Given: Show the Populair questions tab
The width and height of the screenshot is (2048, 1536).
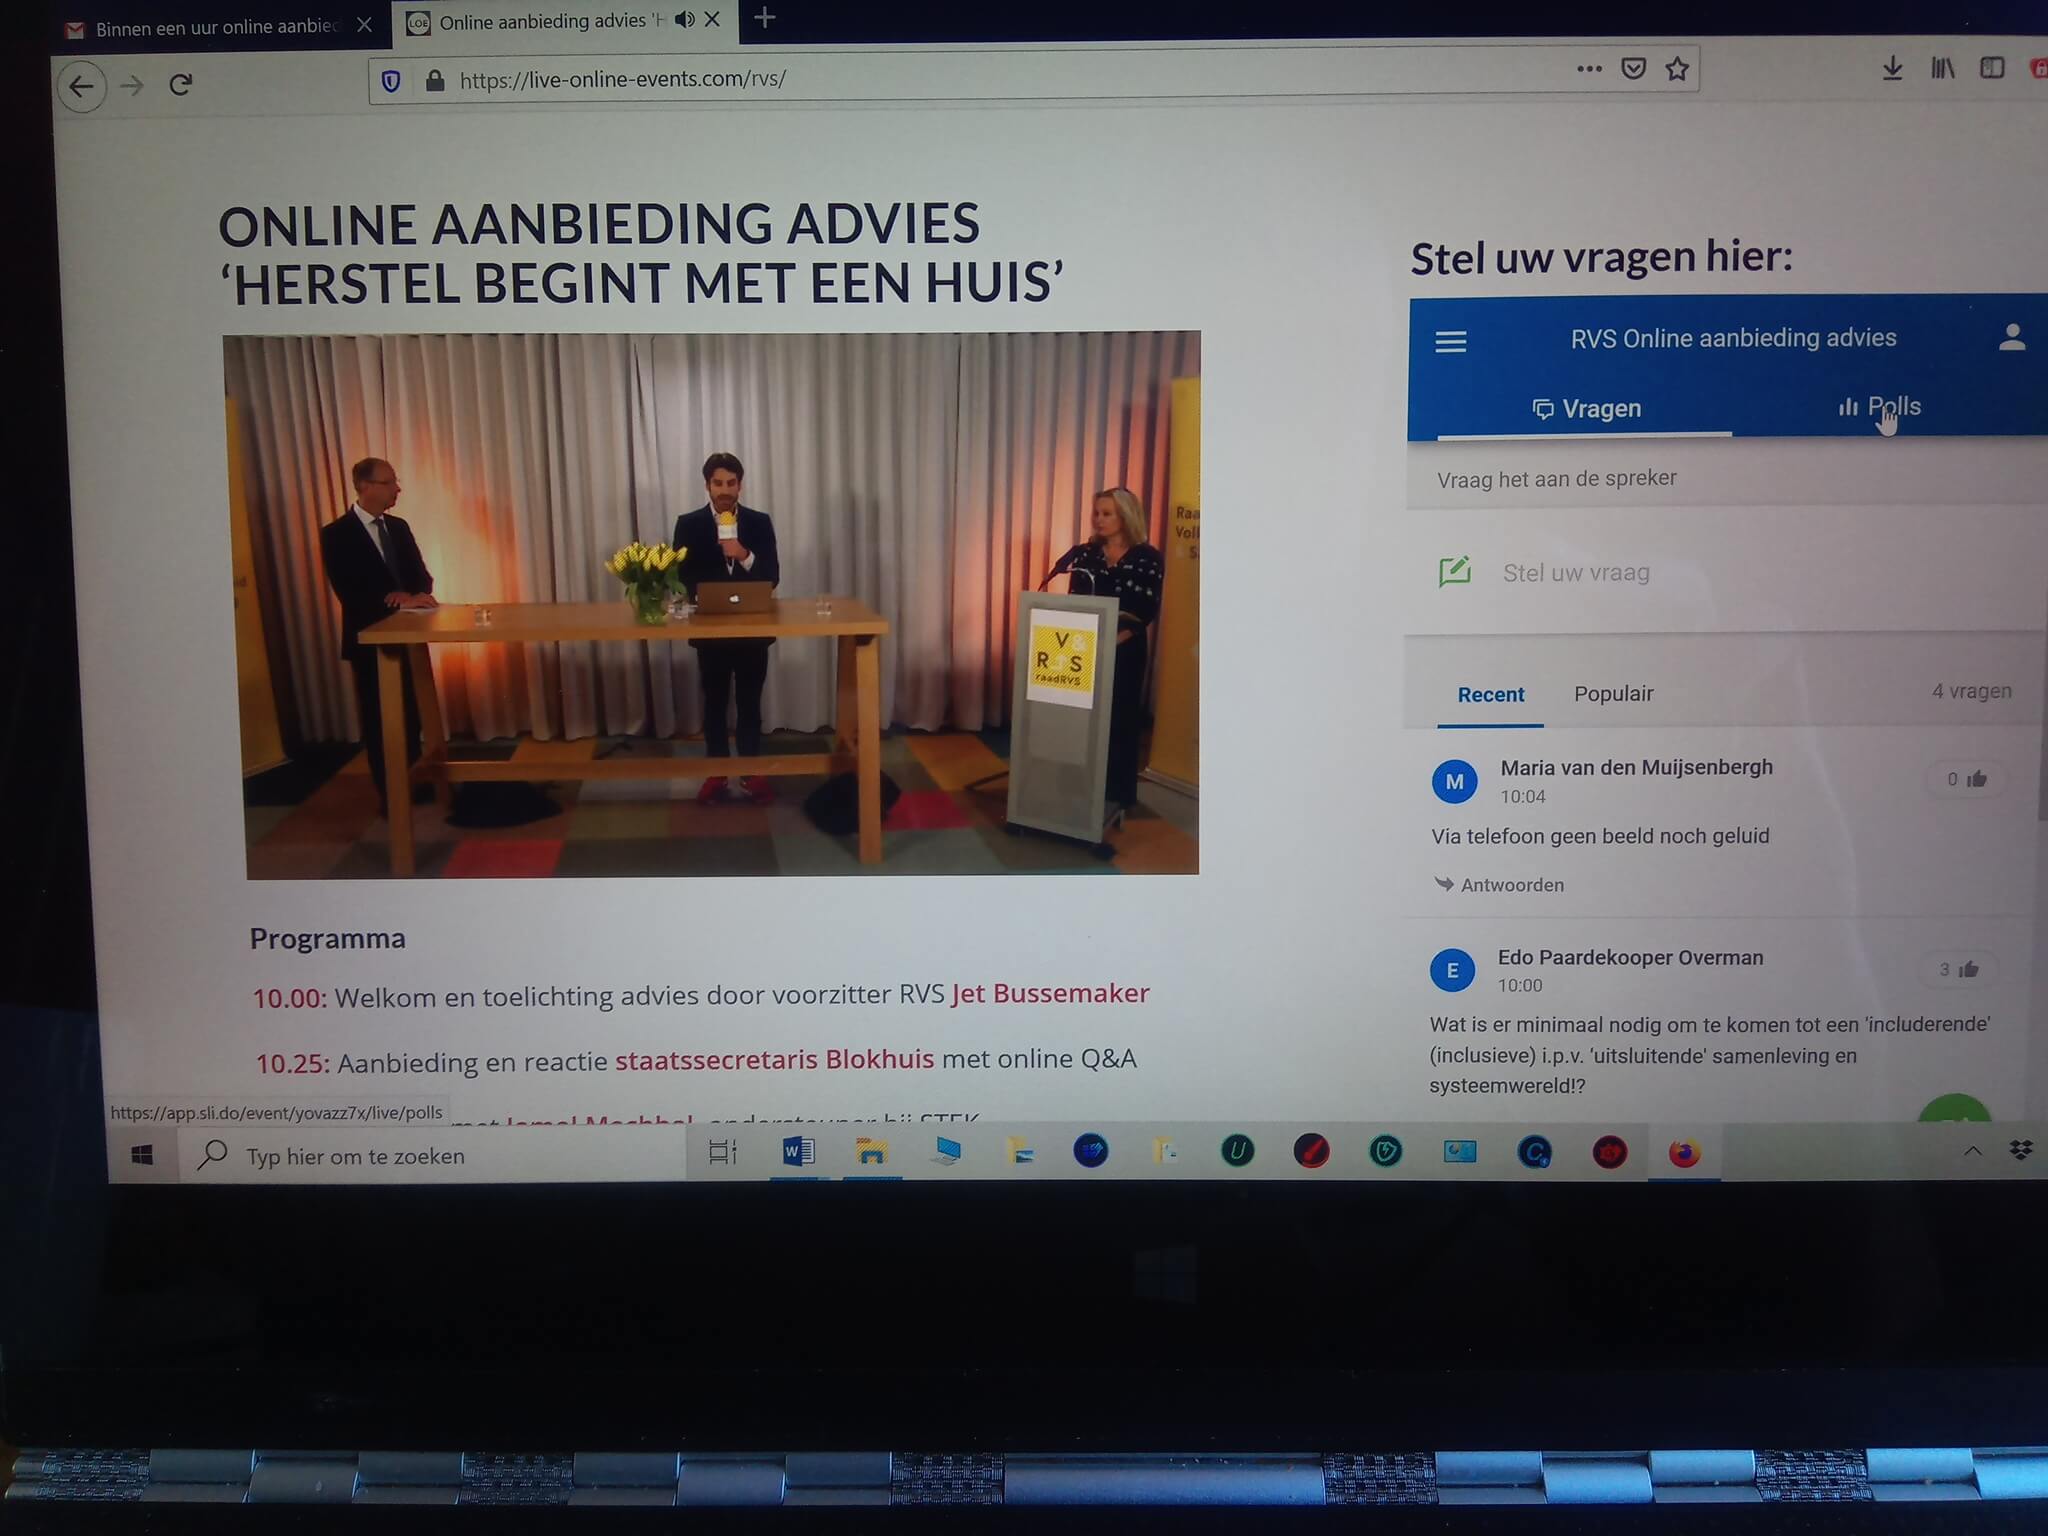Looking at the screenshot, I should (x=1613, y=693).
